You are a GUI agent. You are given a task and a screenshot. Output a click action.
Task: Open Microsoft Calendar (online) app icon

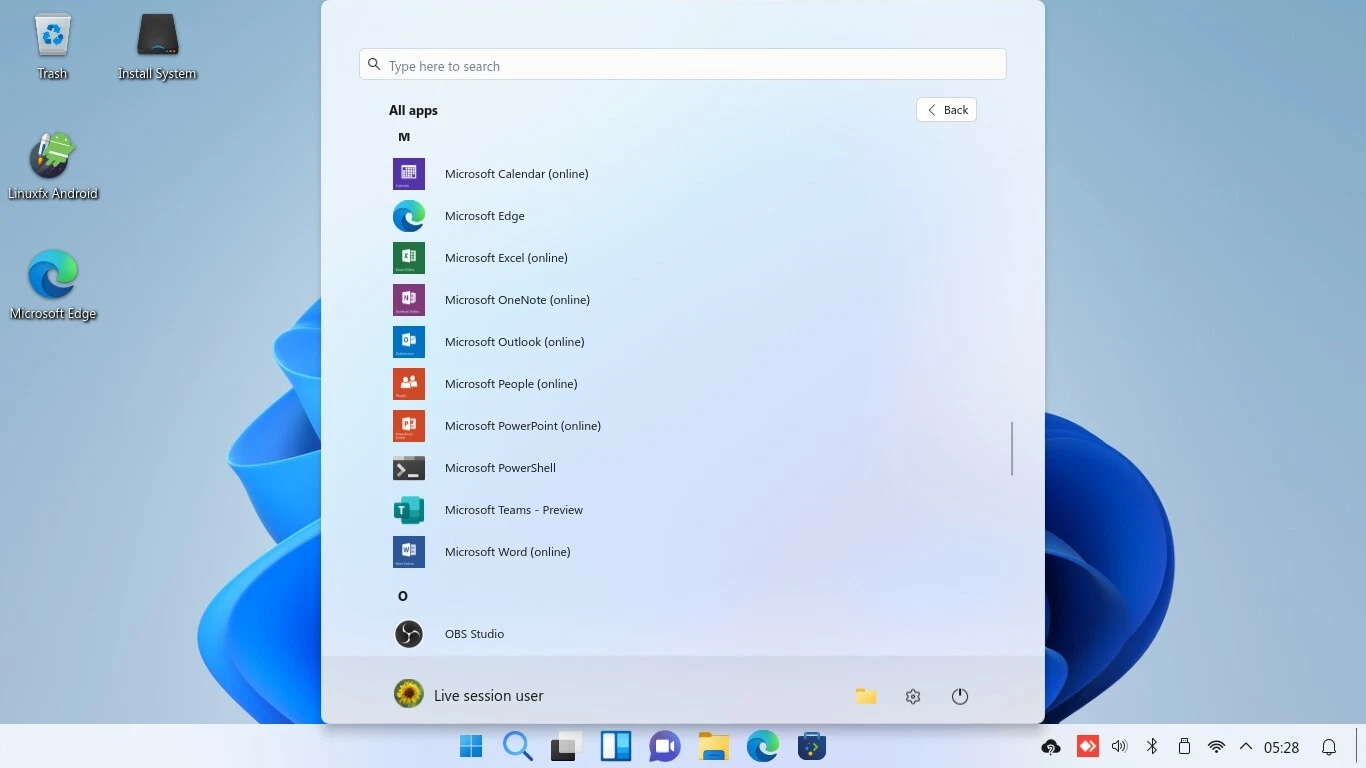pyautogui.click(x=409, y=174)
